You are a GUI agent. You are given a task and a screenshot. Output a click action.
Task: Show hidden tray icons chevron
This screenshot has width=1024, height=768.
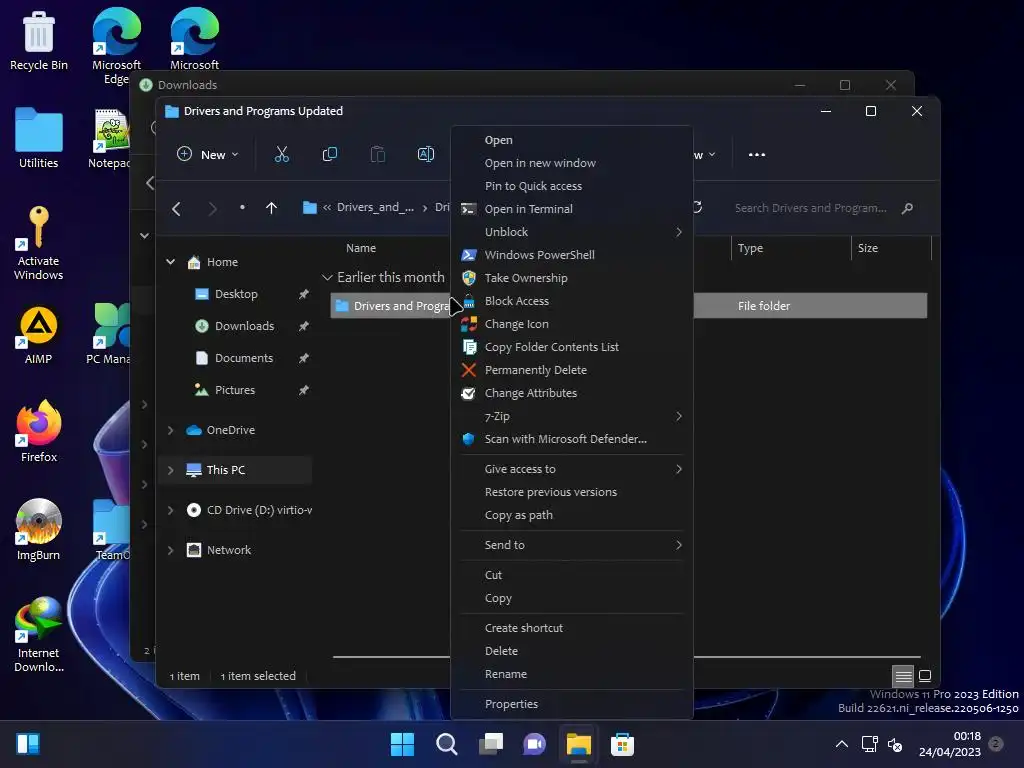842,744
